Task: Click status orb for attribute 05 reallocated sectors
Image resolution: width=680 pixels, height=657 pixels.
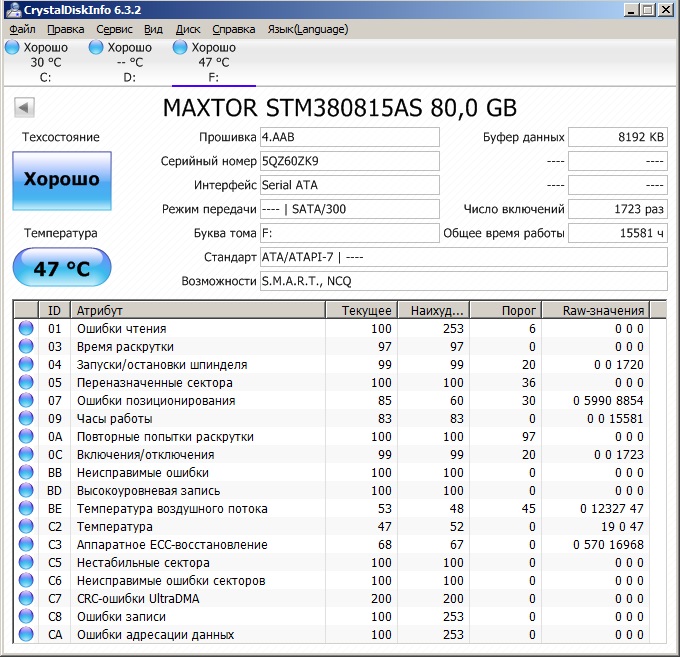Action: click(26, 383)
